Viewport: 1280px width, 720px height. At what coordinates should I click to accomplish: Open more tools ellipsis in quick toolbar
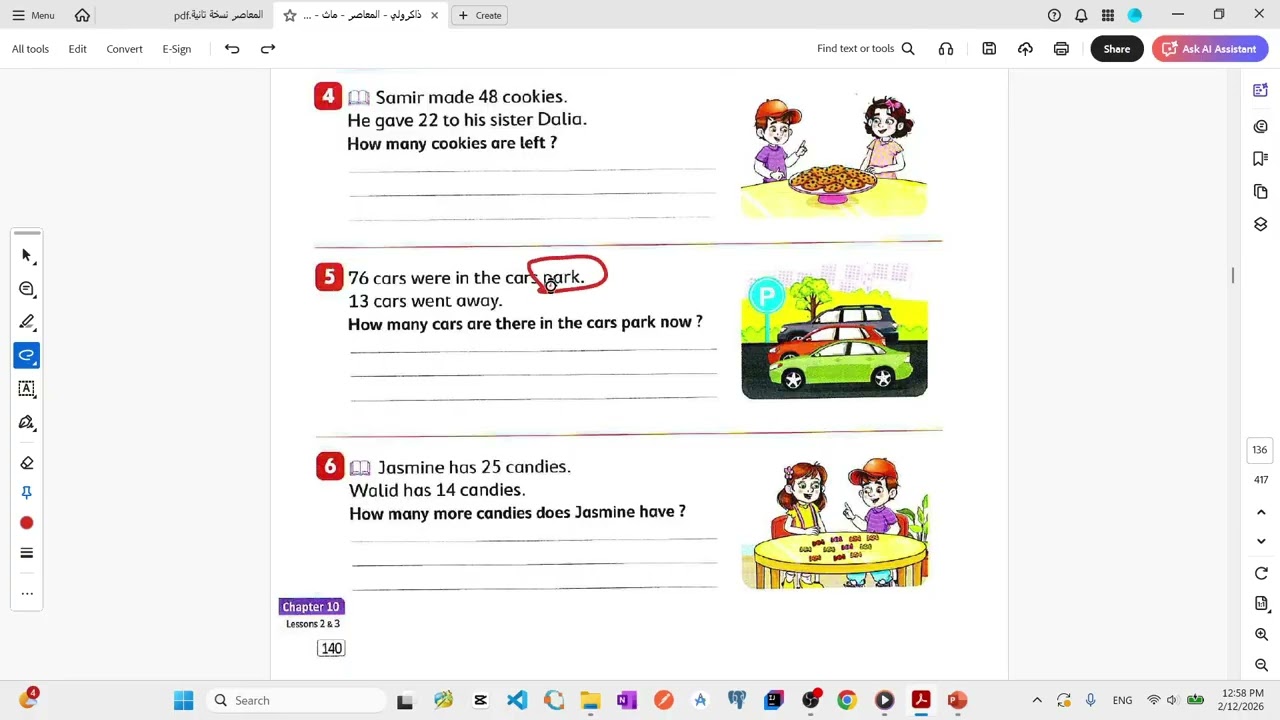[x=27, y=593]
